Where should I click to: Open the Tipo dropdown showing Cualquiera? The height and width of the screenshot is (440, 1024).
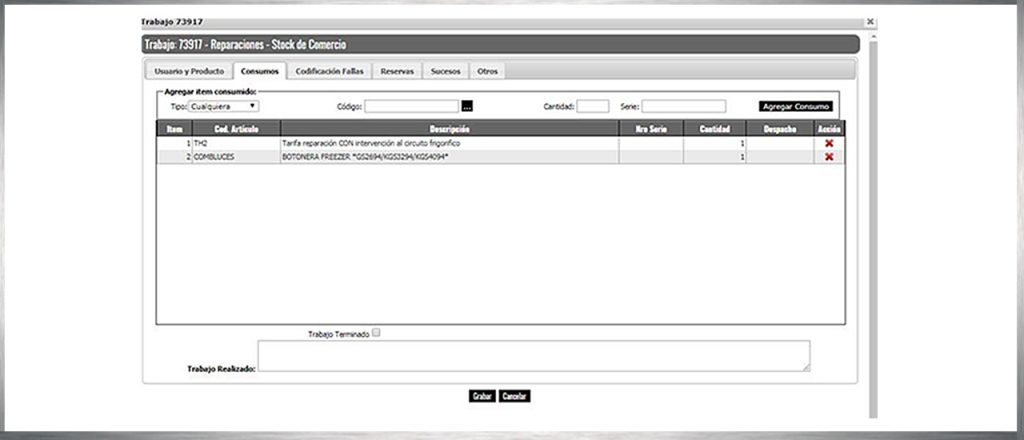[224, 106]
